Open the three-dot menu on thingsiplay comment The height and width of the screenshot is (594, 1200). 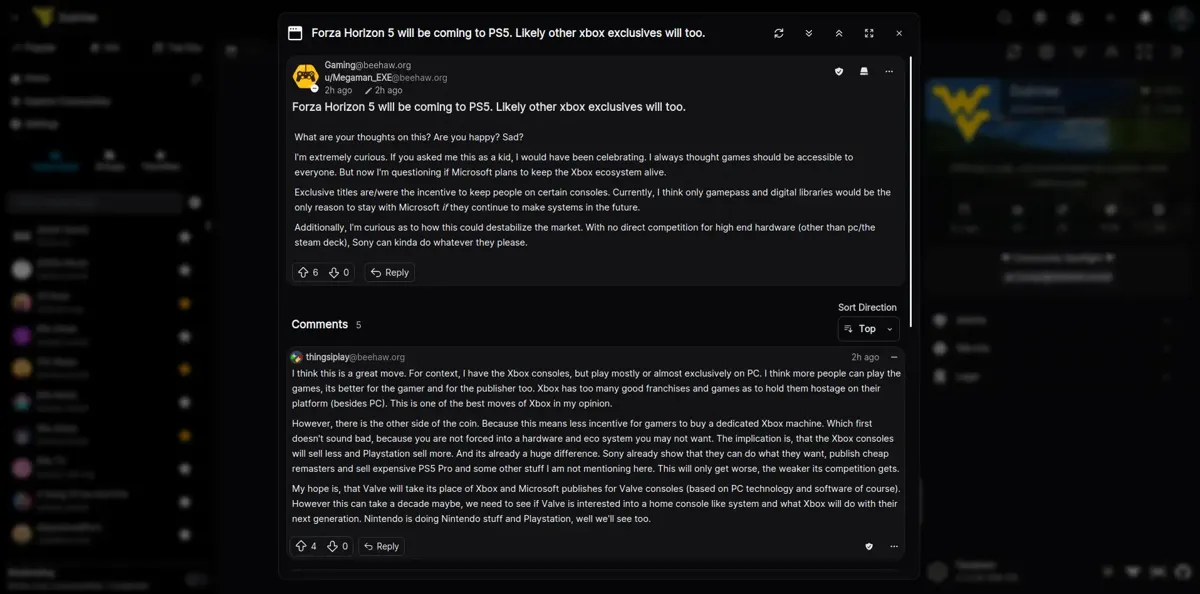point(894,546)
